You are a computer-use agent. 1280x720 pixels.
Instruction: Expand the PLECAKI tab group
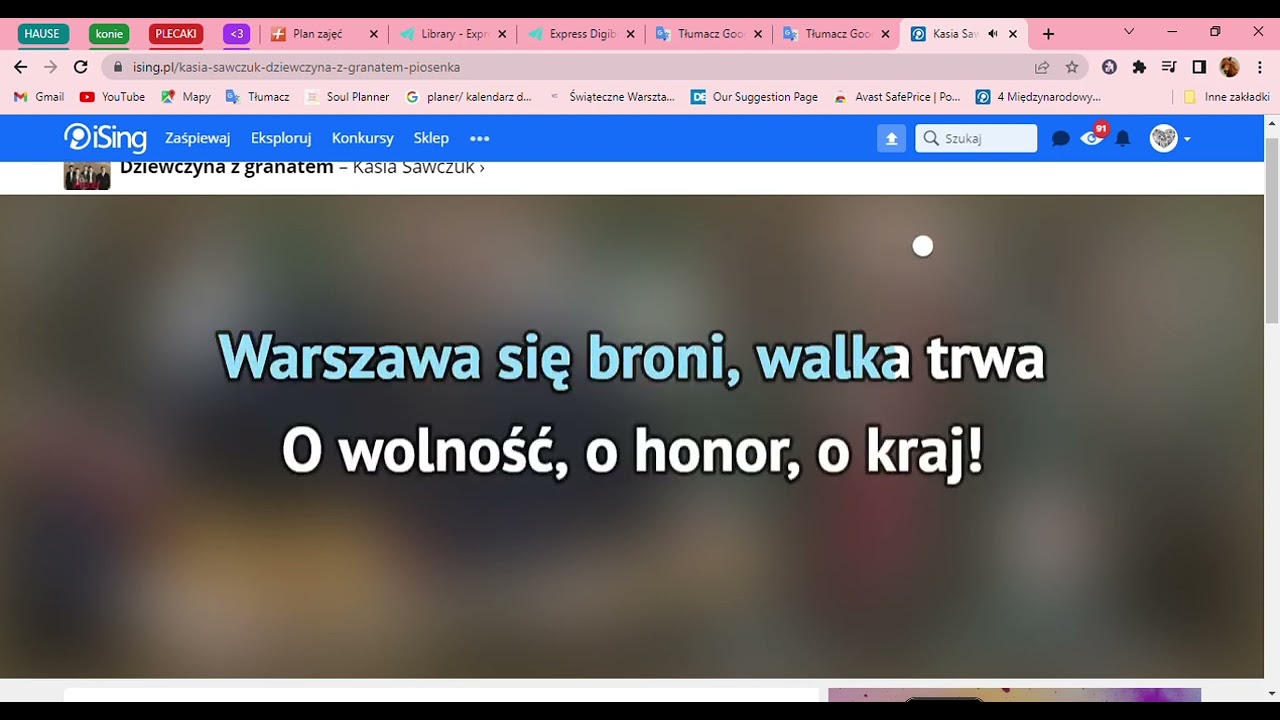pos(176,34)
